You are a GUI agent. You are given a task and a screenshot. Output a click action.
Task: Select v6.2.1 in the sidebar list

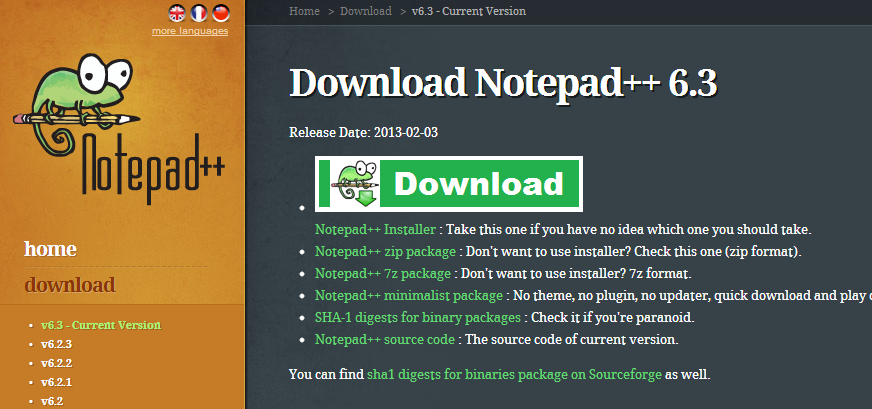click(56, 382)
